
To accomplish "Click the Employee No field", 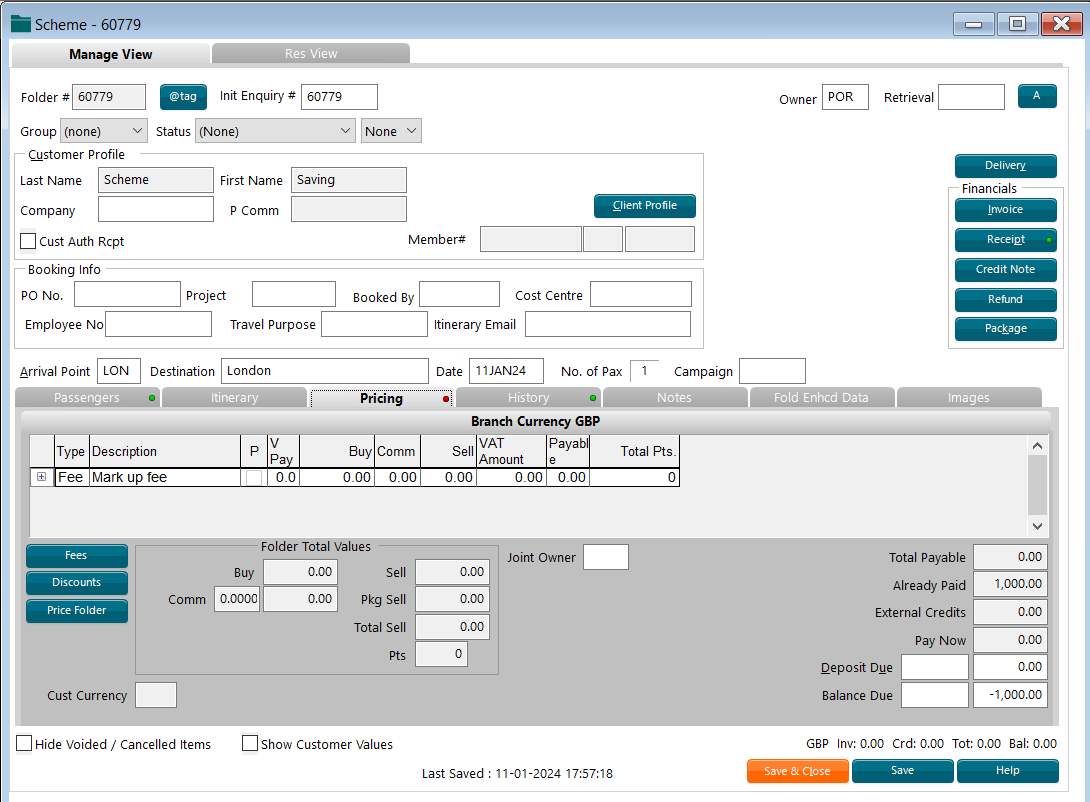I will pyautogui.click(x=158, y=324).
